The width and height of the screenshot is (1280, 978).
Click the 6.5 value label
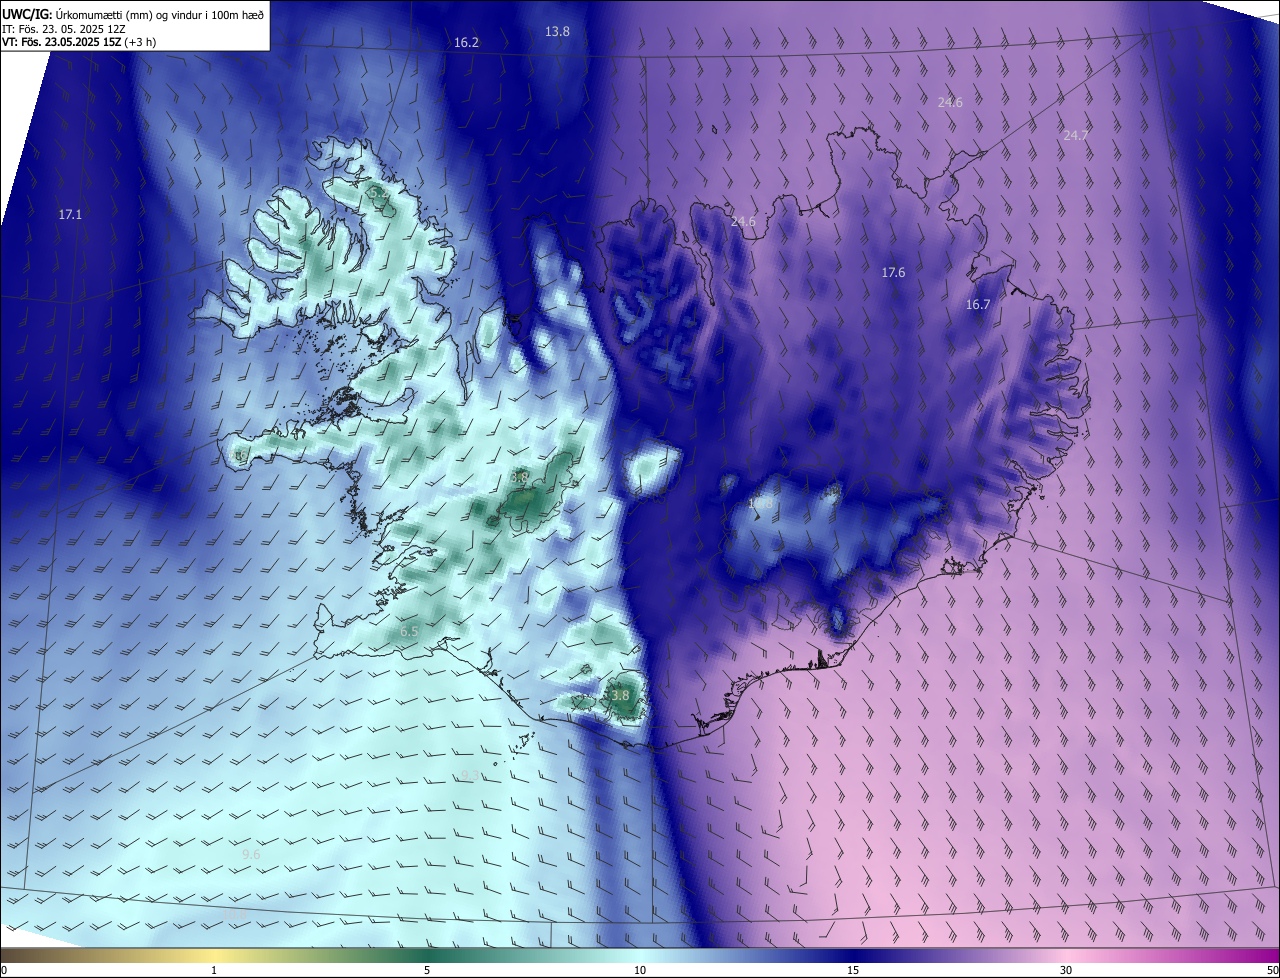409,632
